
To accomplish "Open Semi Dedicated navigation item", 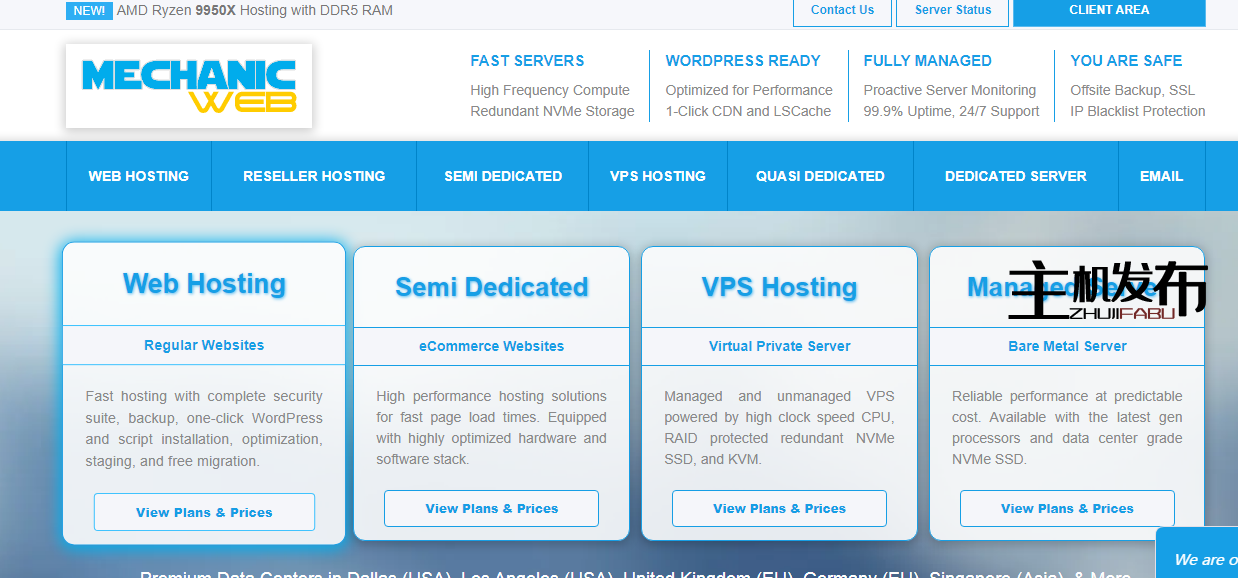I will [x=503, y=176].
